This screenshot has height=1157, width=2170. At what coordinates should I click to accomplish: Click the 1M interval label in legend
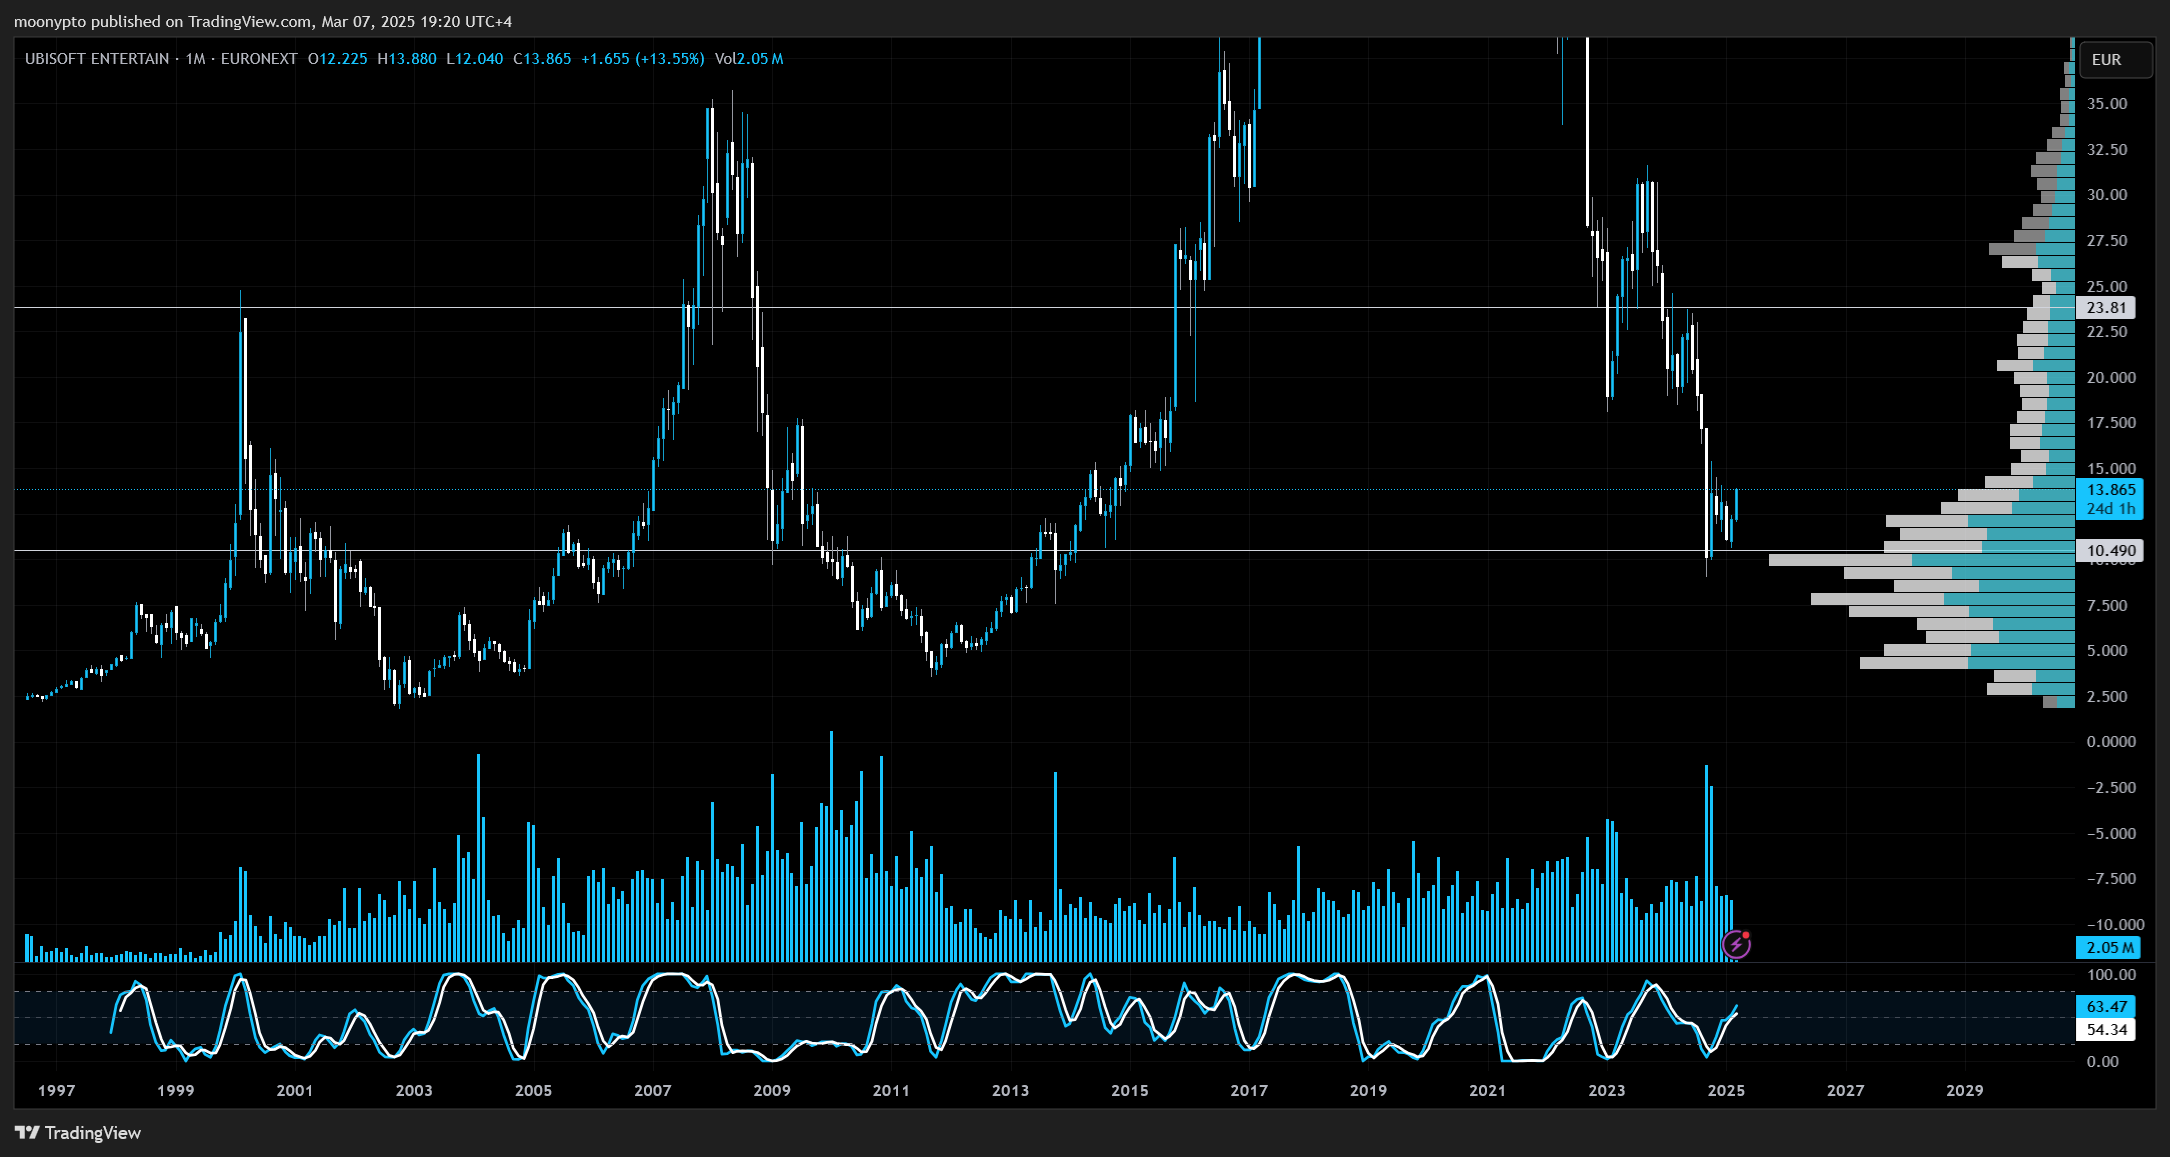click(196, 59)
